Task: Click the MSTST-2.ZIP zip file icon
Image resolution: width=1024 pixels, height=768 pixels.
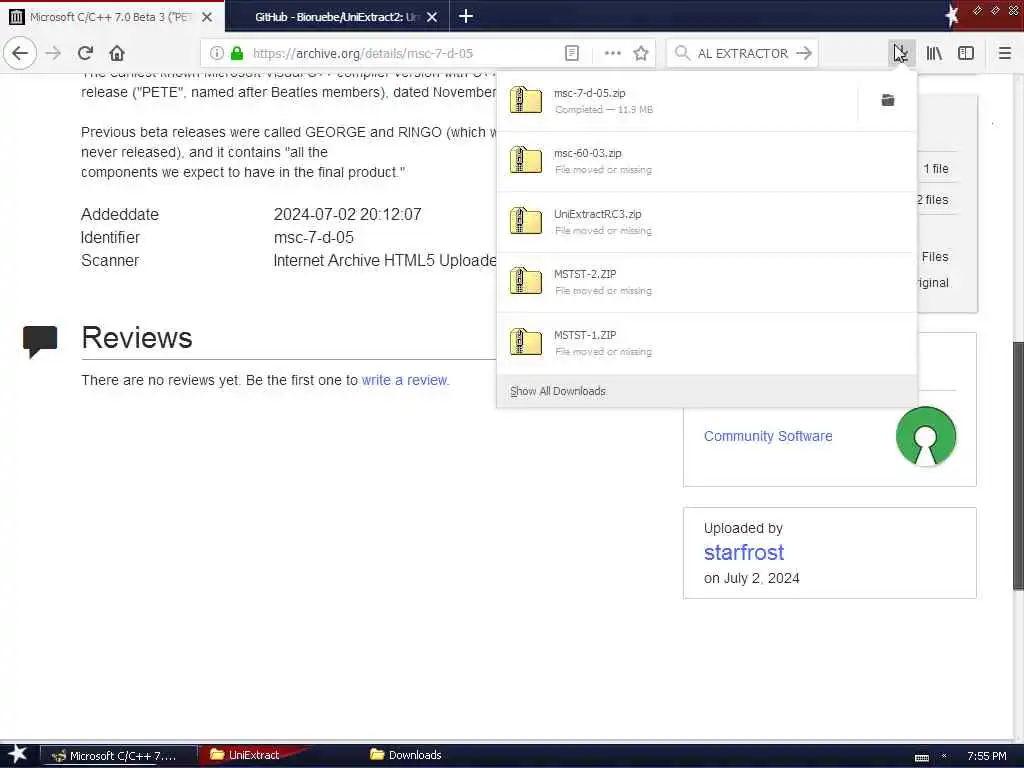Action: pyautogui.click(x=526, y=281)
